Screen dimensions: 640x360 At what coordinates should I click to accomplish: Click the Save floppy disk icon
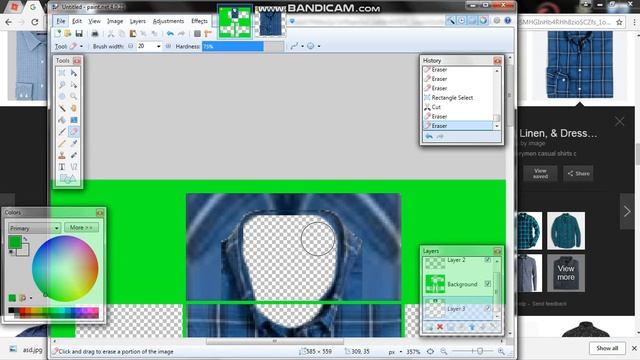(x=79, y=33)
